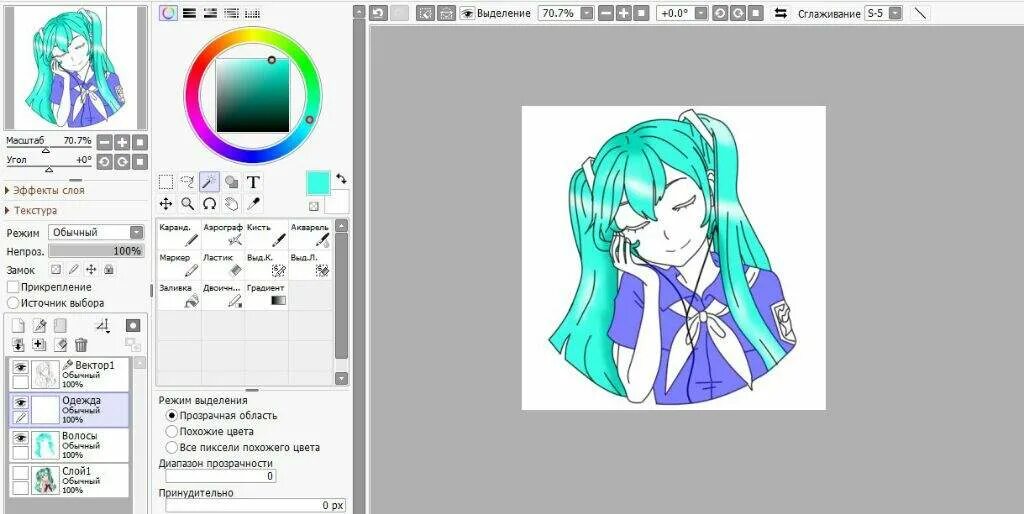1024x514 pixels.
Task: Select the lasso selection tool
Action: 187,182
